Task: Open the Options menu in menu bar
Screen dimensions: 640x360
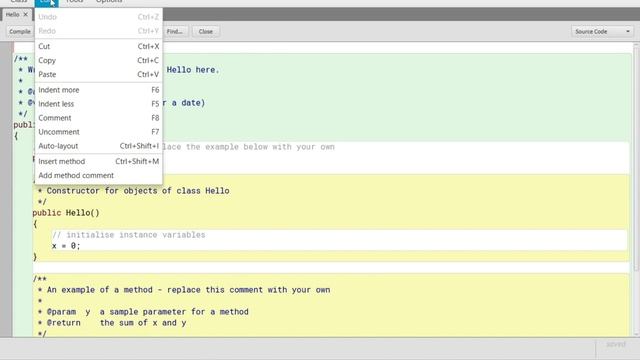Action: [109, 2]
